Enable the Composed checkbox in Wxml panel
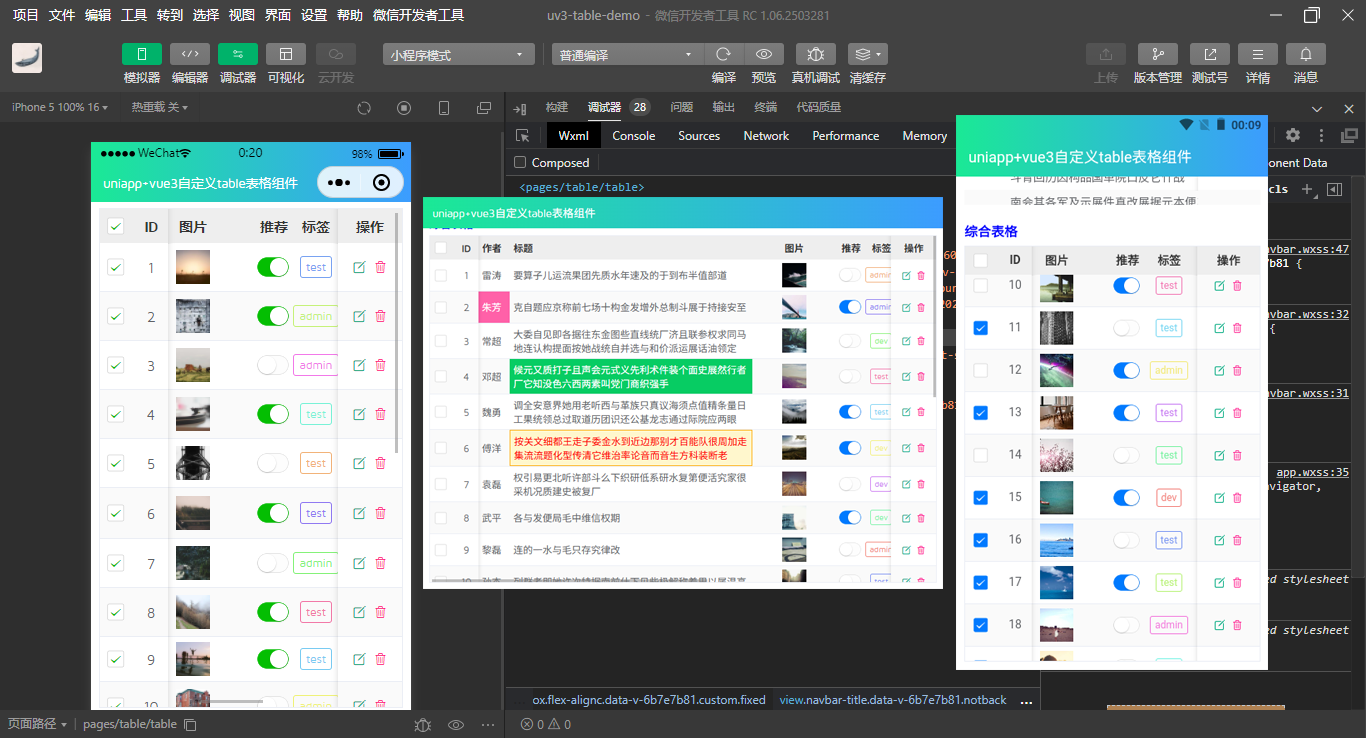 pos(519,162)
